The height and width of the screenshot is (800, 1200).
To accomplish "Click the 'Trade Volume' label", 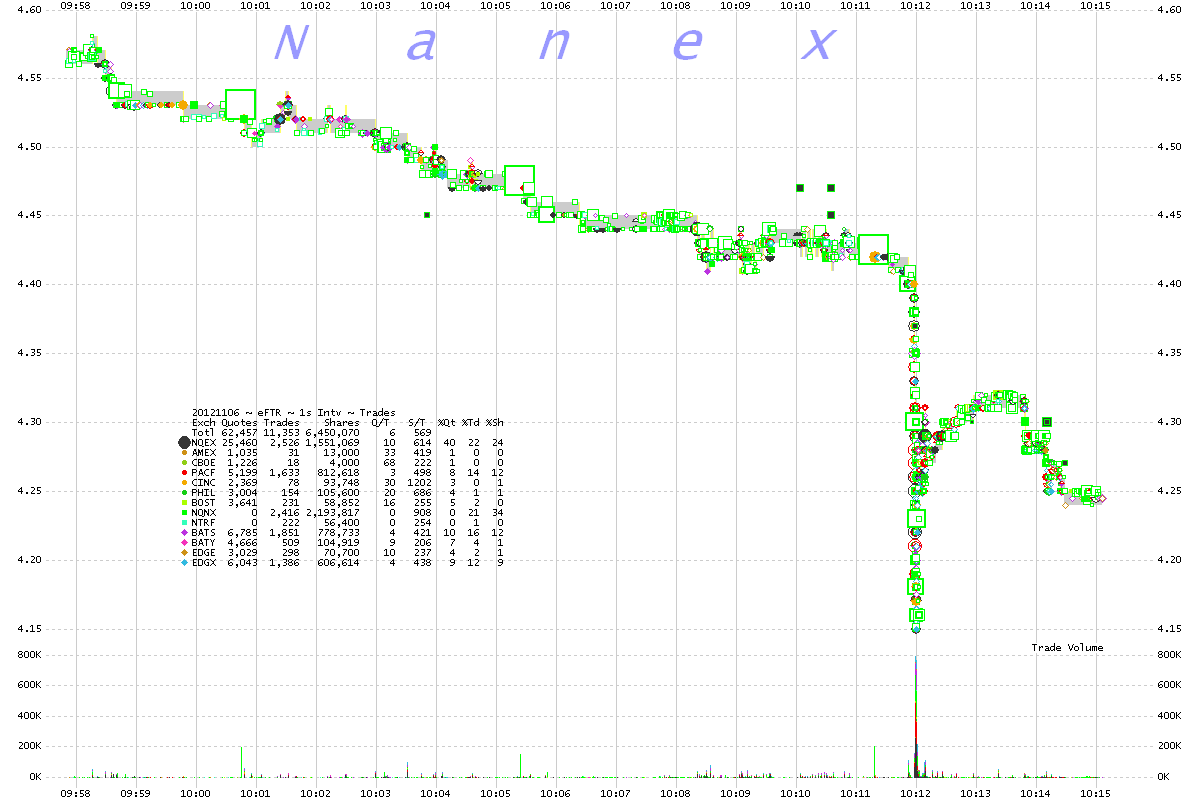I will [x=1067, y=648].
